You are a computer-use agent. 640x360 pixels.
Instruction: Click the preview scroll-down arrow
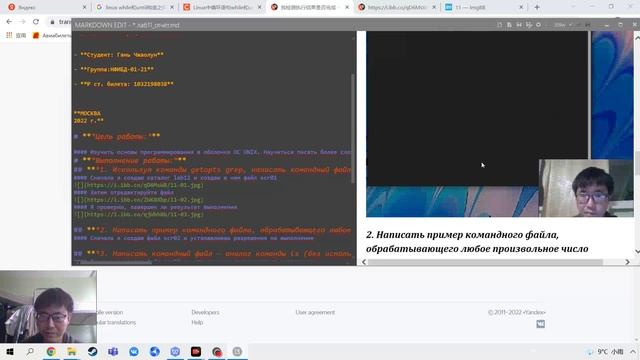point(637,251)
